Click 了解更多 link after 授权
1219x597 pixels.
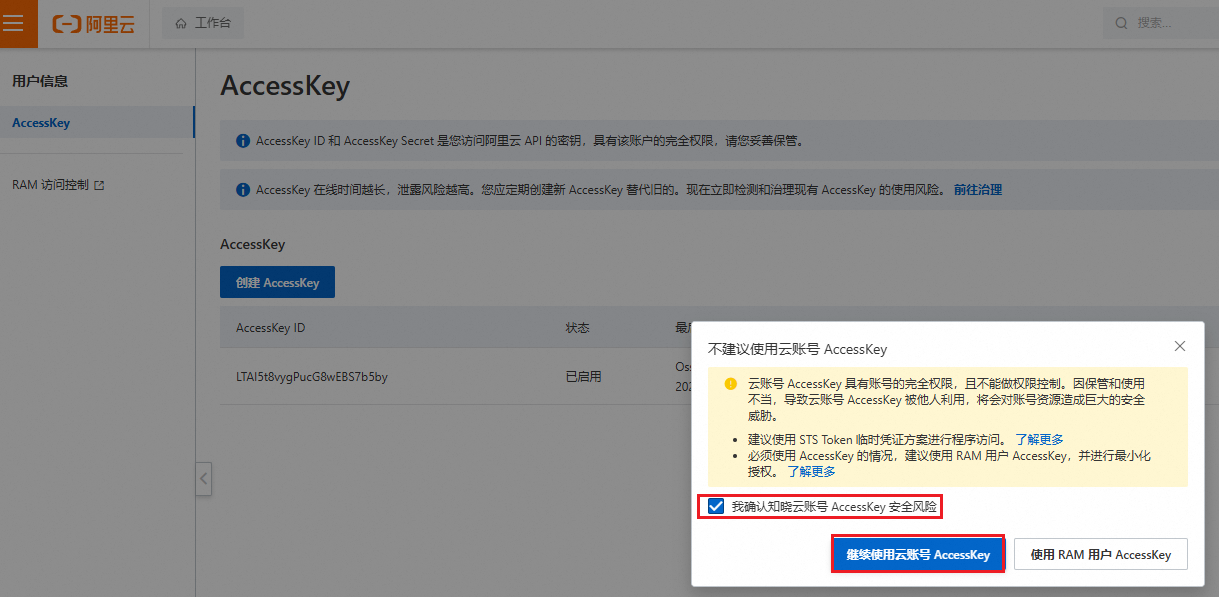811,471
